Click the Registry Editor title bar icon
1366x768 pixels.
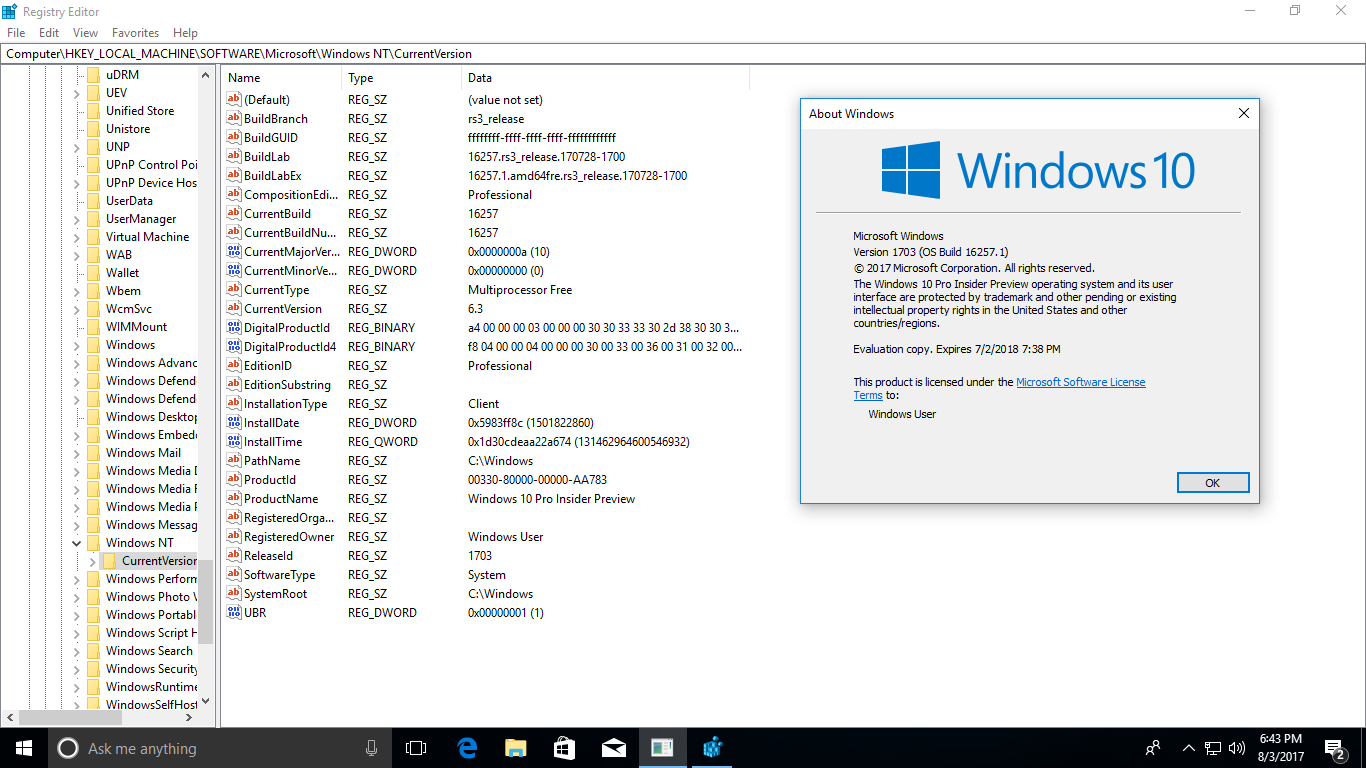tap(10, 11)
